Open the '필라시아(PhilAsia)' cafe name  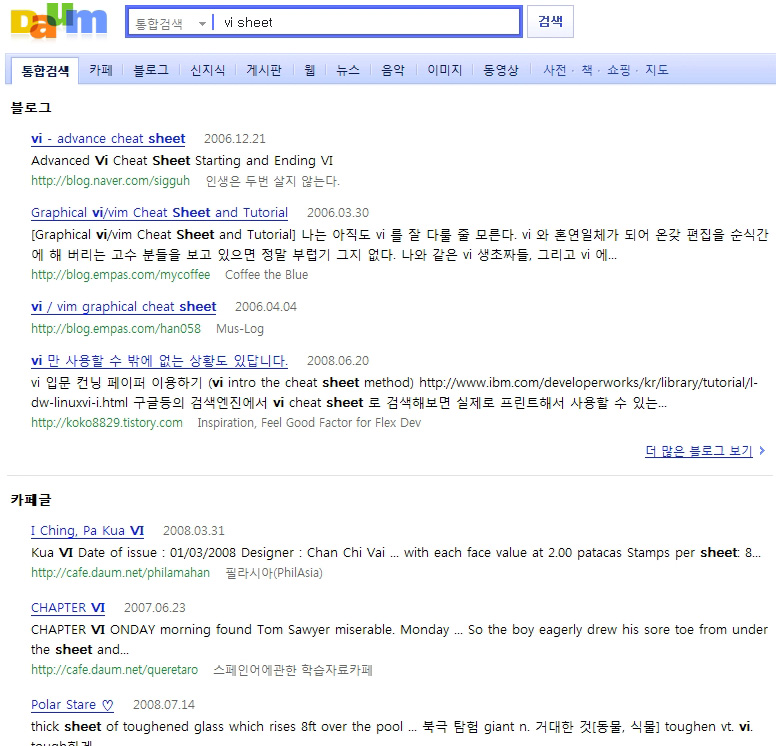pos(274,573)
